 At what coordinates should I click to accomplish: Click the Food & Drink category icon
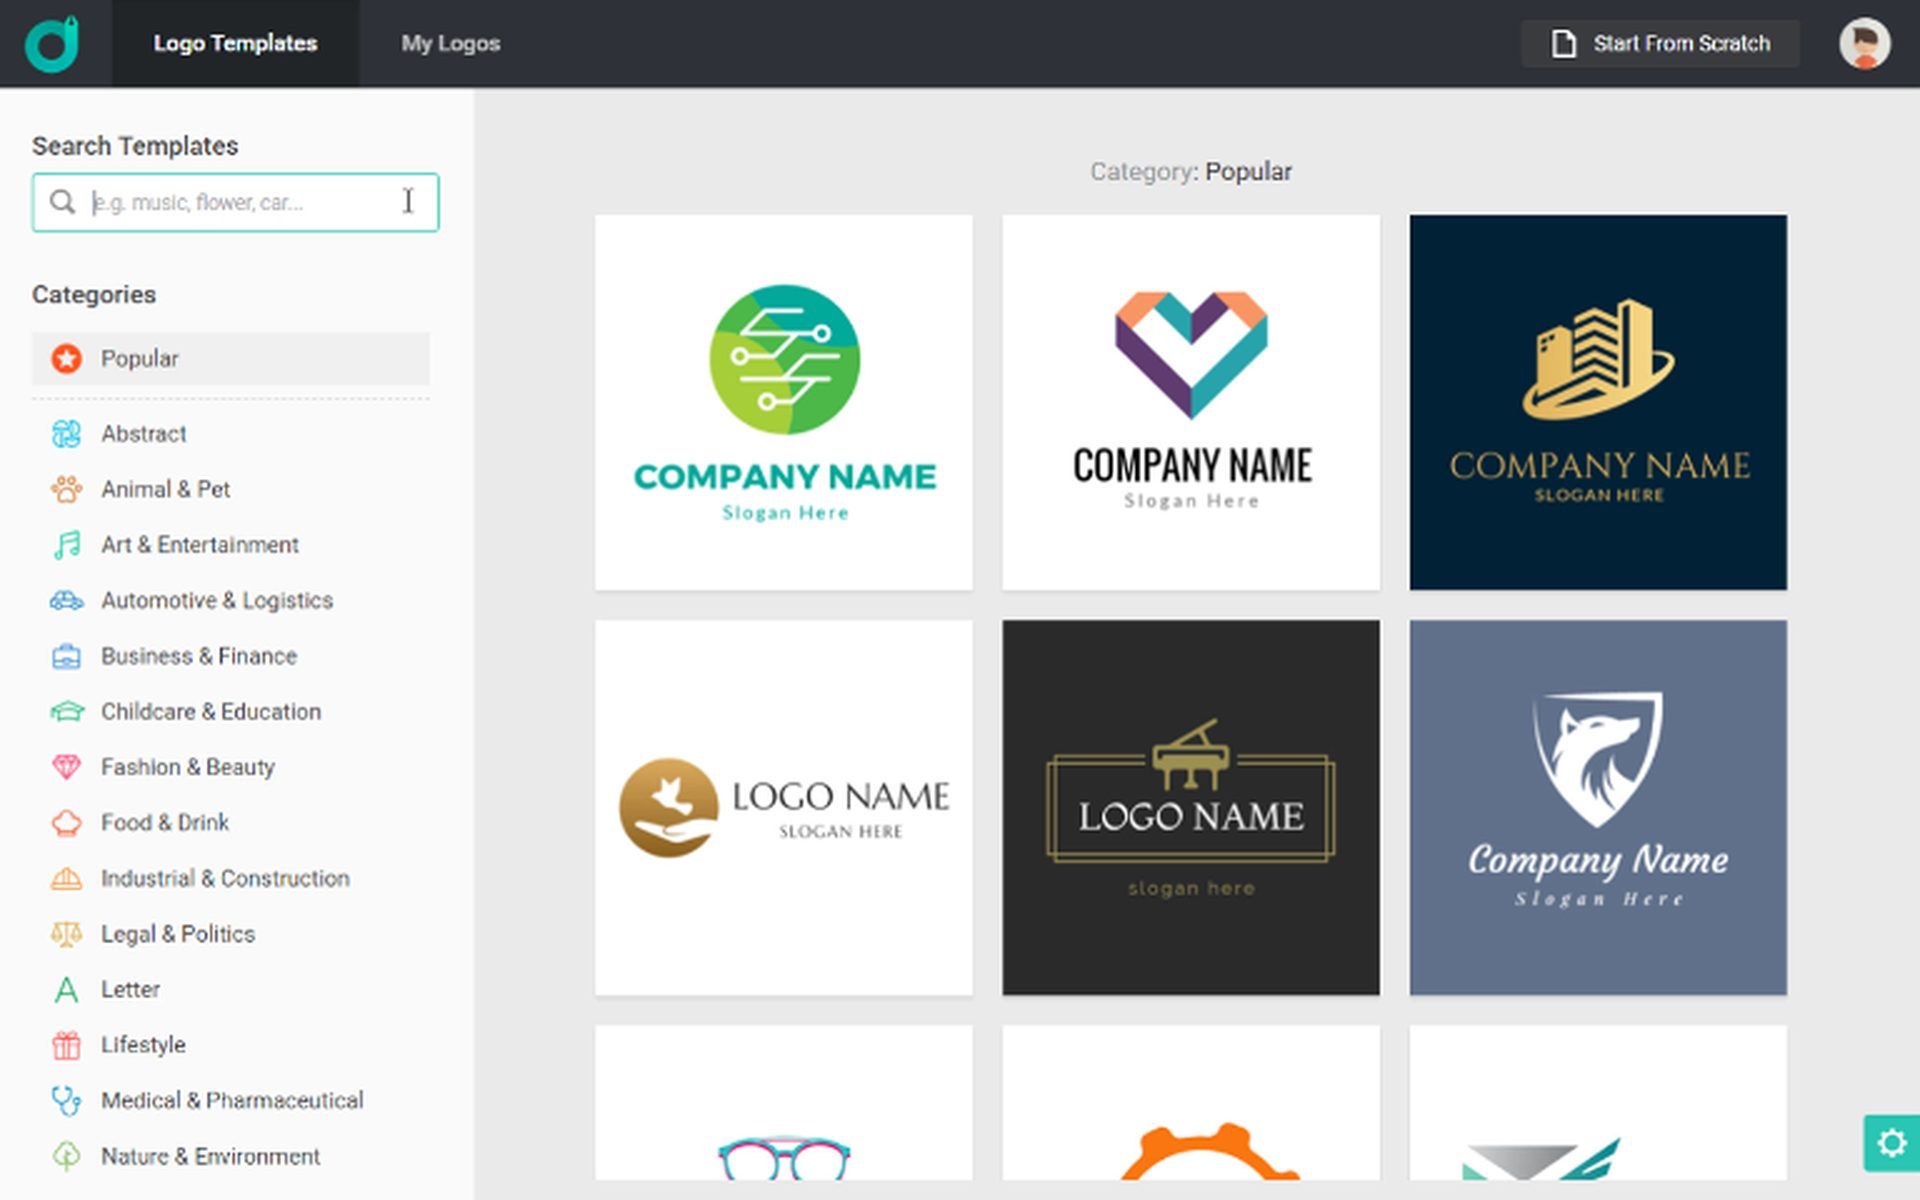click(68, 821)
